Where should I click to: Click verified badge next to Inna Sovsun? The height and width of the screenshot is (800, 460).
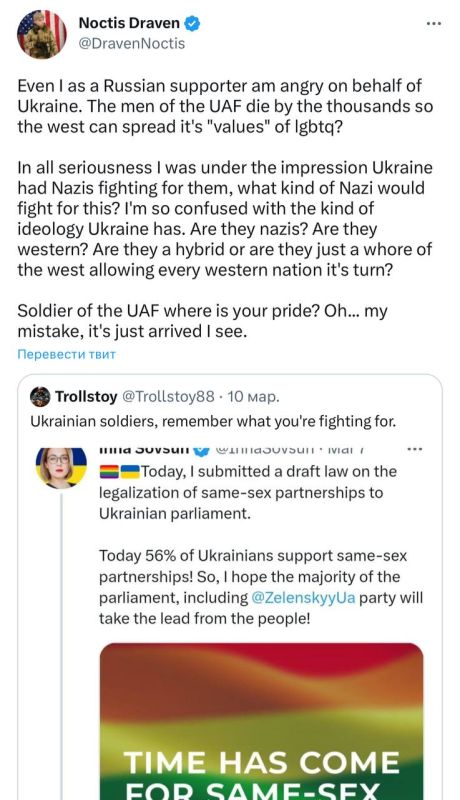[x=202, y=450]
